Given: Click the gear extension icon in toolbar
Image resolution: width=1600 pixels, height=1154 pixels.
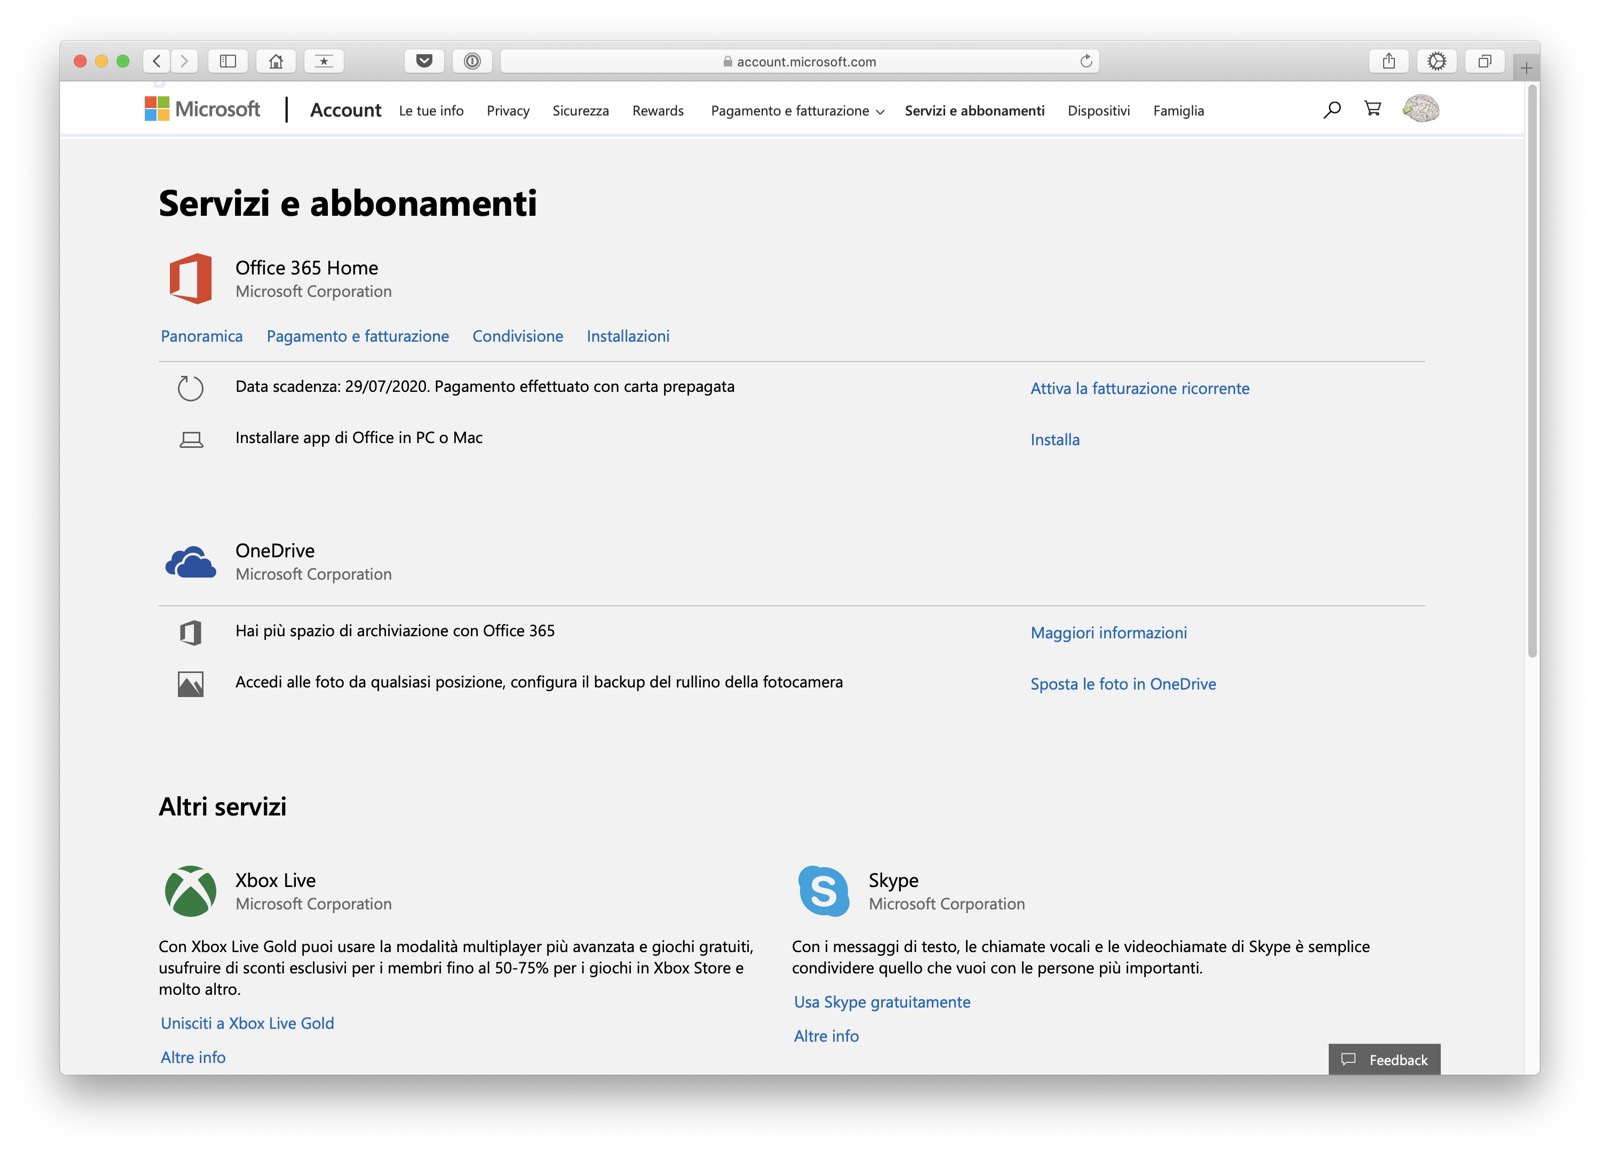Looking at the screenshot, I should tap(1437, 61).
